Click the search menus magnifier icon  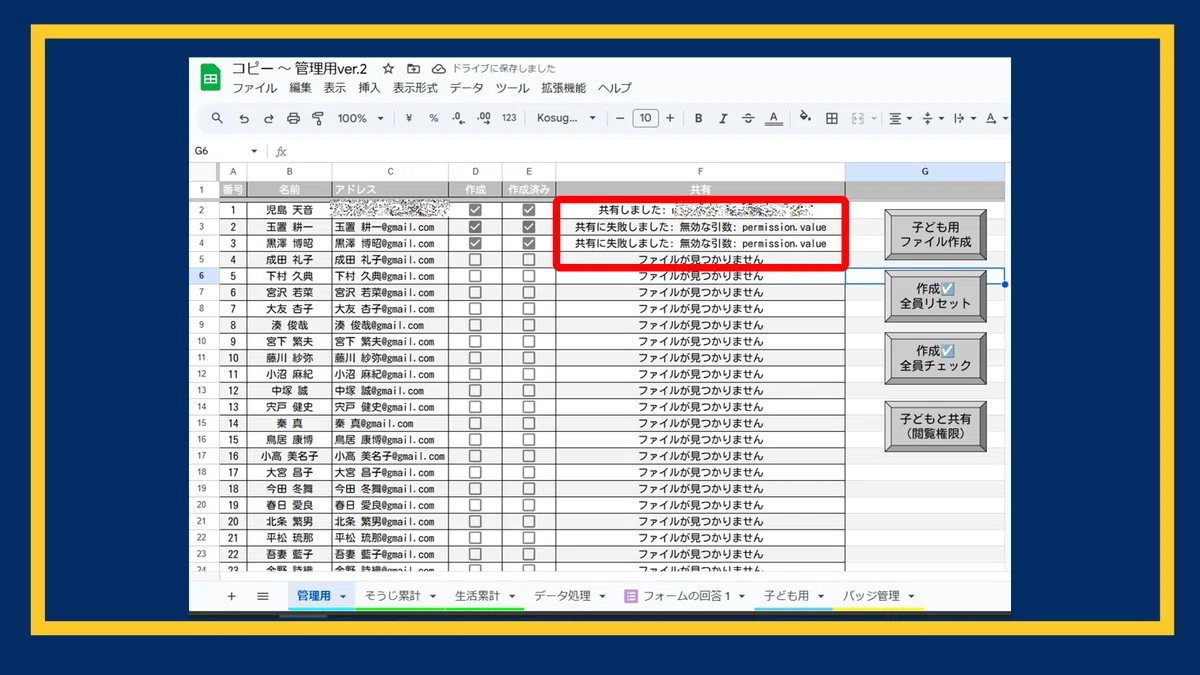[217, 118]
